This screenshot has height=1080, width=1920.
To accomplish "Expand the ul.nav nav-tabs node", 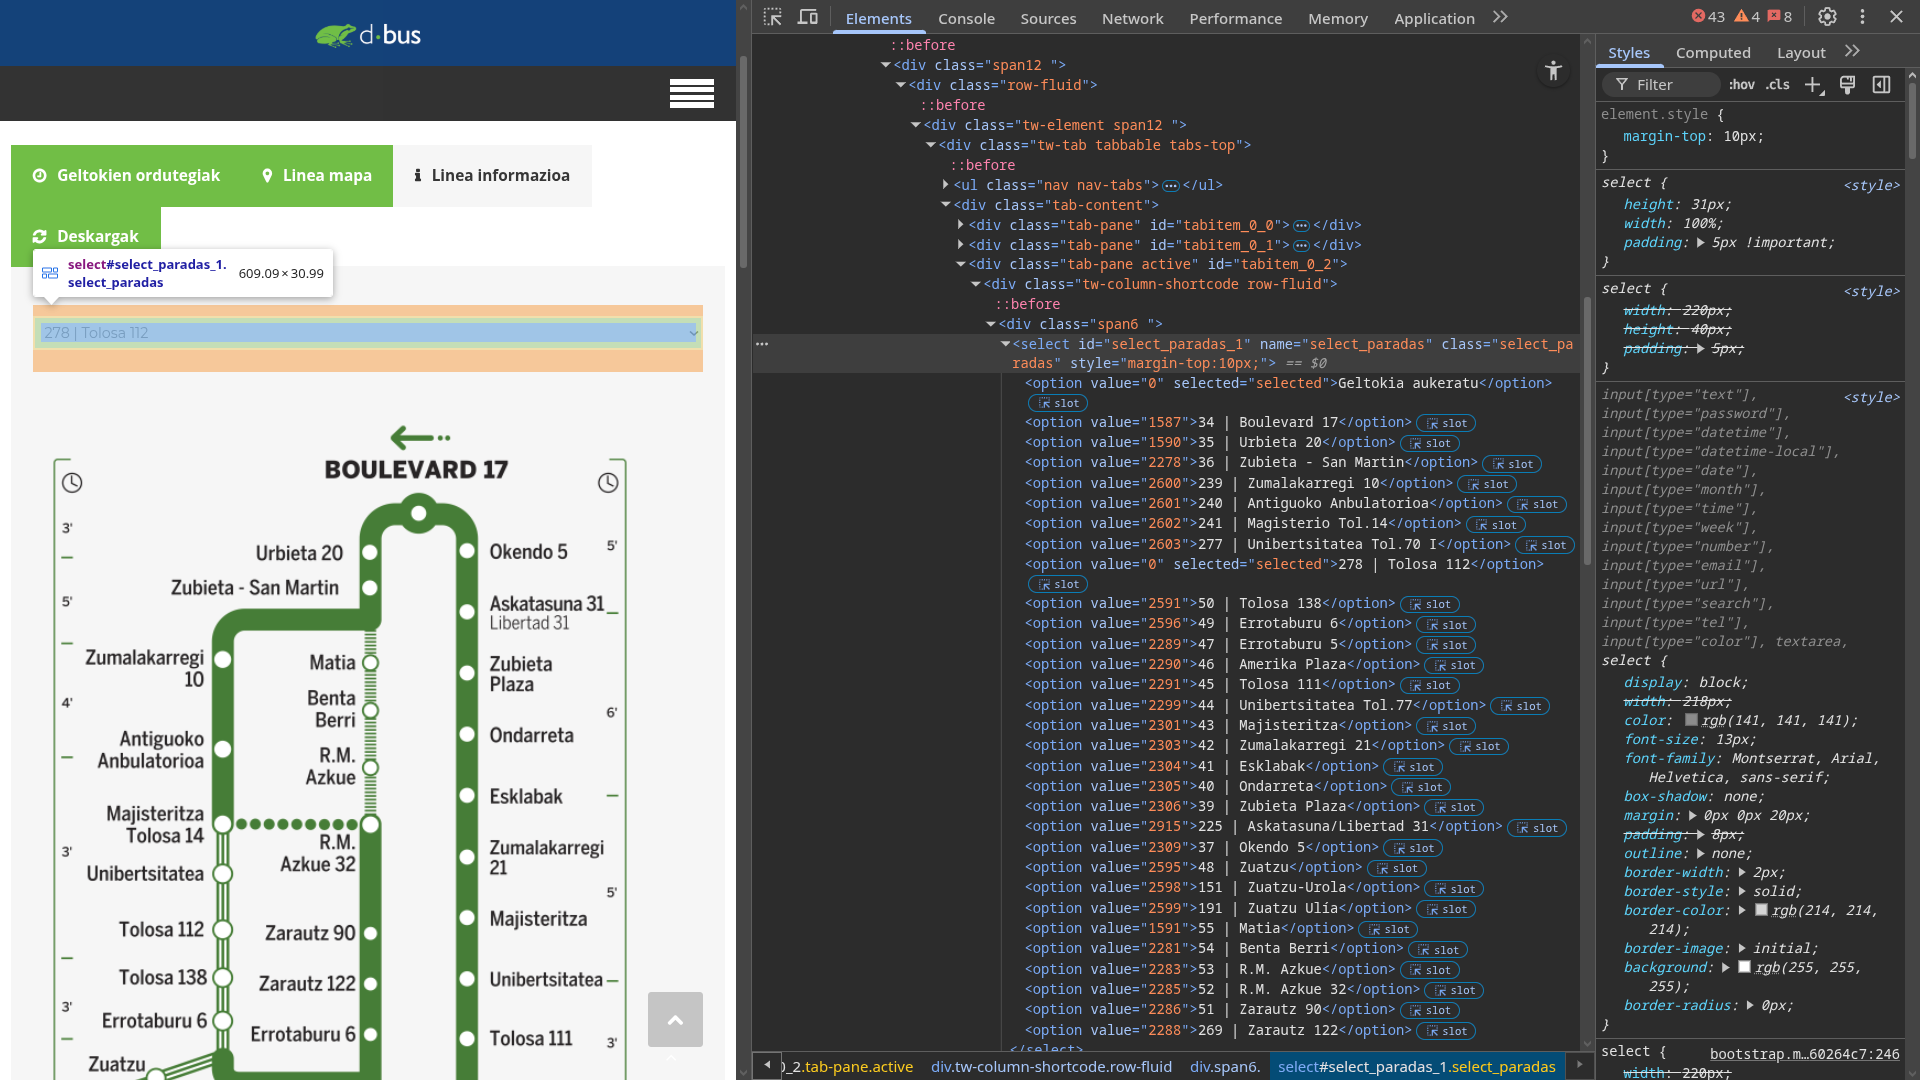I will 945,184.
